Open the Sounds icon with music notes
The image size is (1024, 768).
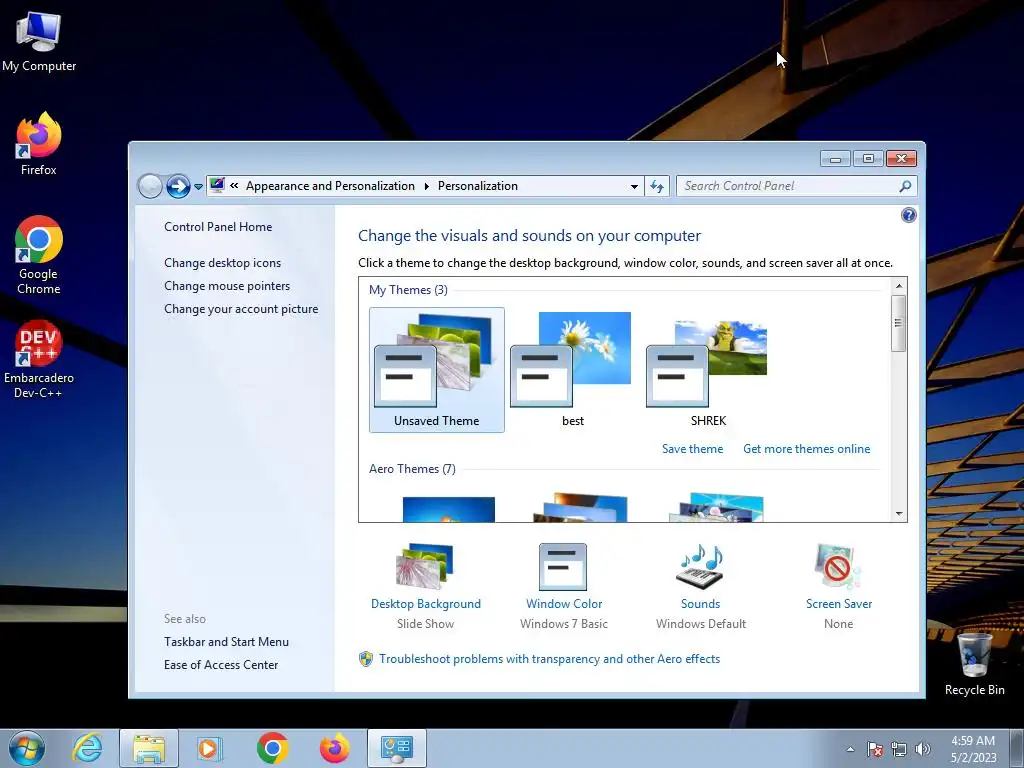tap(700, 566)
